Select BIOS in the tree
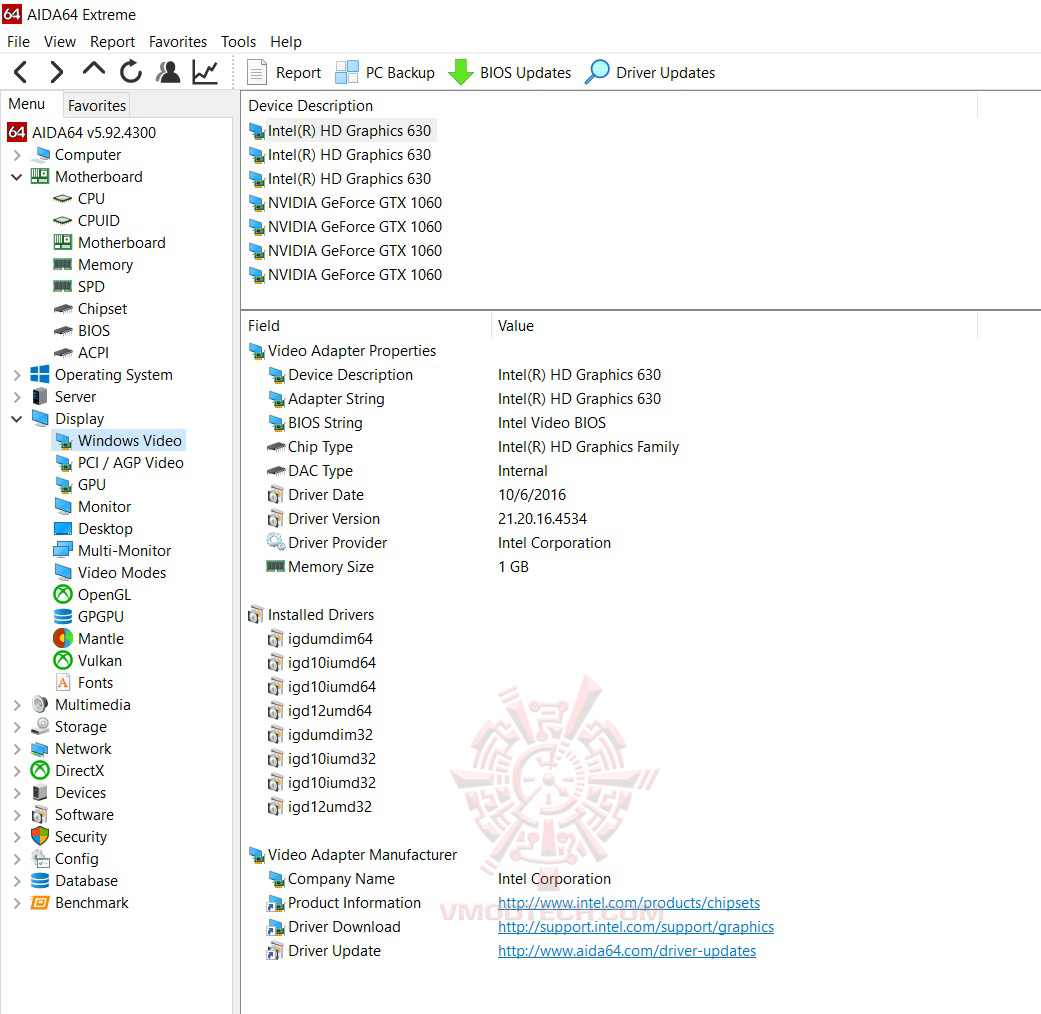Viewport: 1041px width, 1014px height. point(82,331)
